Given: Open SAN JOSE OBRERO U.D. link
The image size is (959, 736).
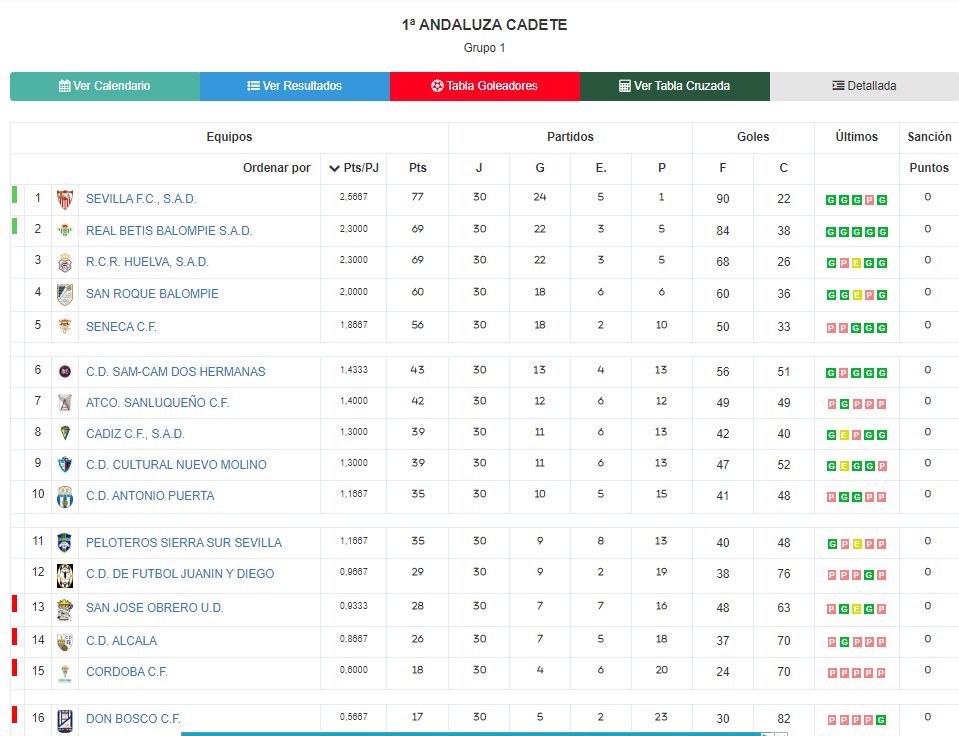Looking at the screenshot, I should (155, 608).
